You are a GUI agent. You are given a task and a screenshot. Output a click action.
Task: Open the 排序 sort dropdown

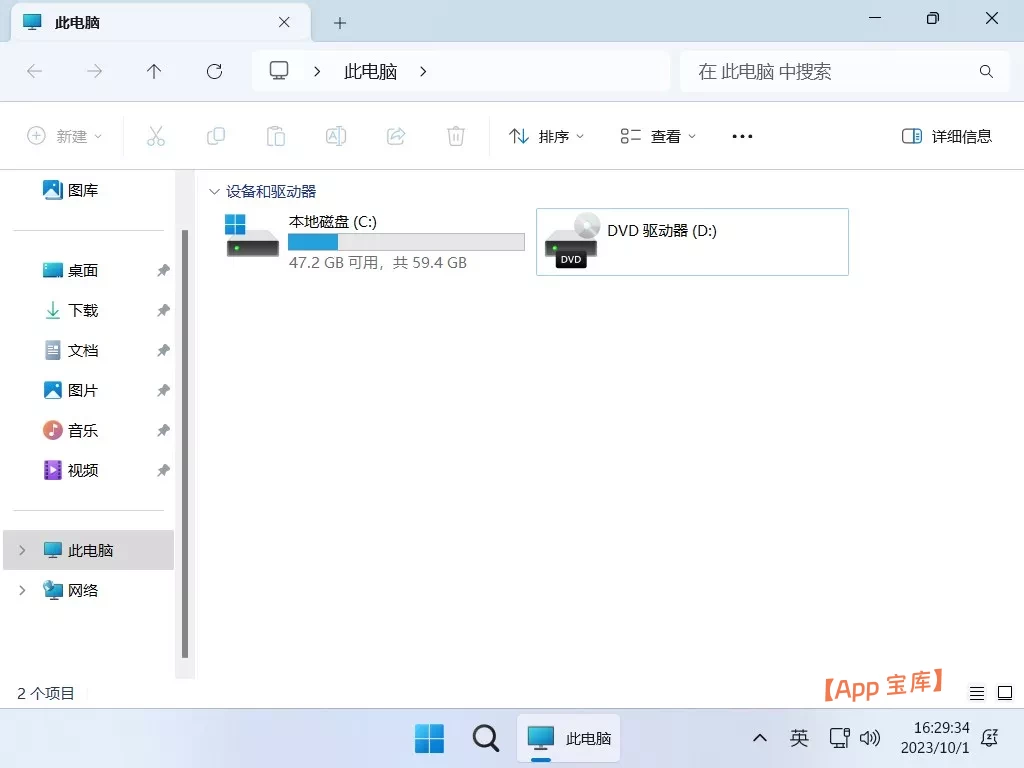click(x=546, y=136)
